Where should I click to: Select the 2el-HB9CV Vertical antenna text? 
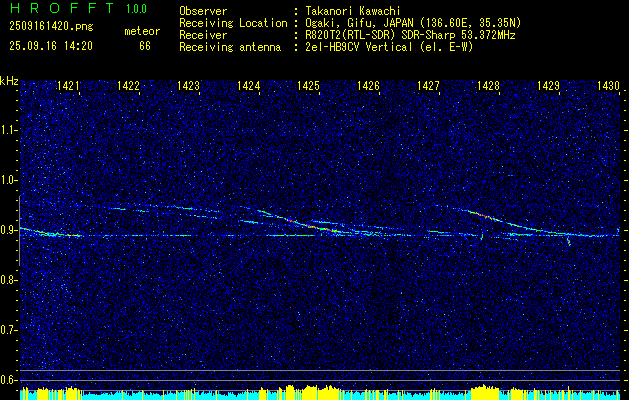point(390,47)
